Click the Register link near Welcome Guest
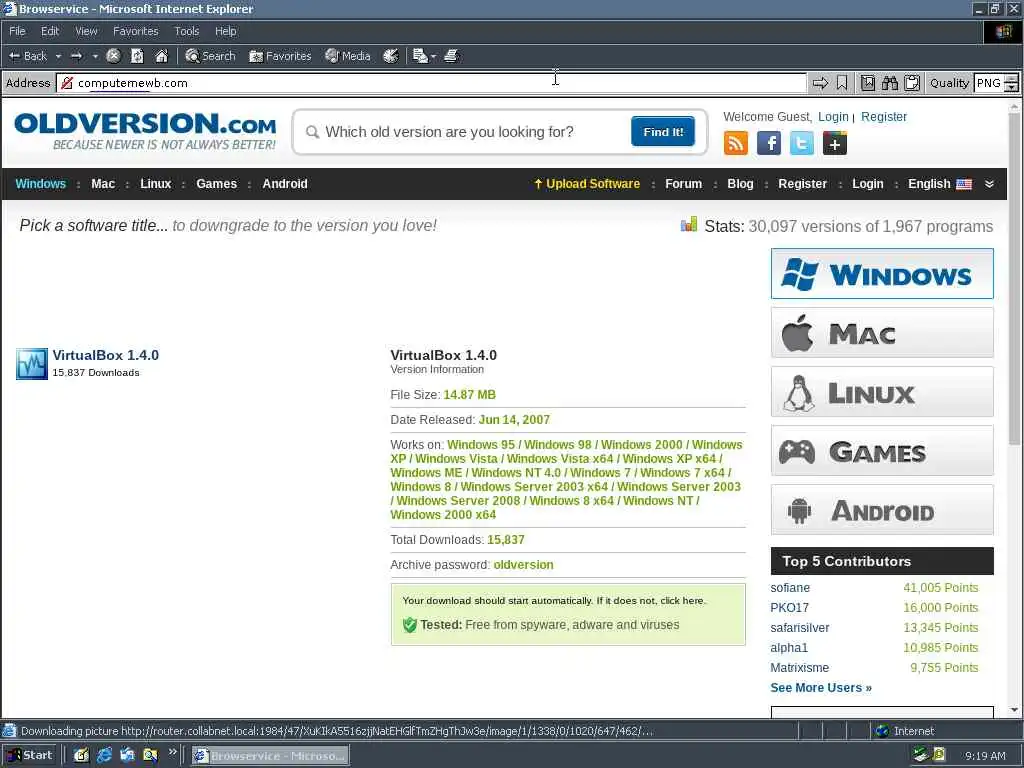This screenshot has height=768, width=1024. click(x=884, y=117)
